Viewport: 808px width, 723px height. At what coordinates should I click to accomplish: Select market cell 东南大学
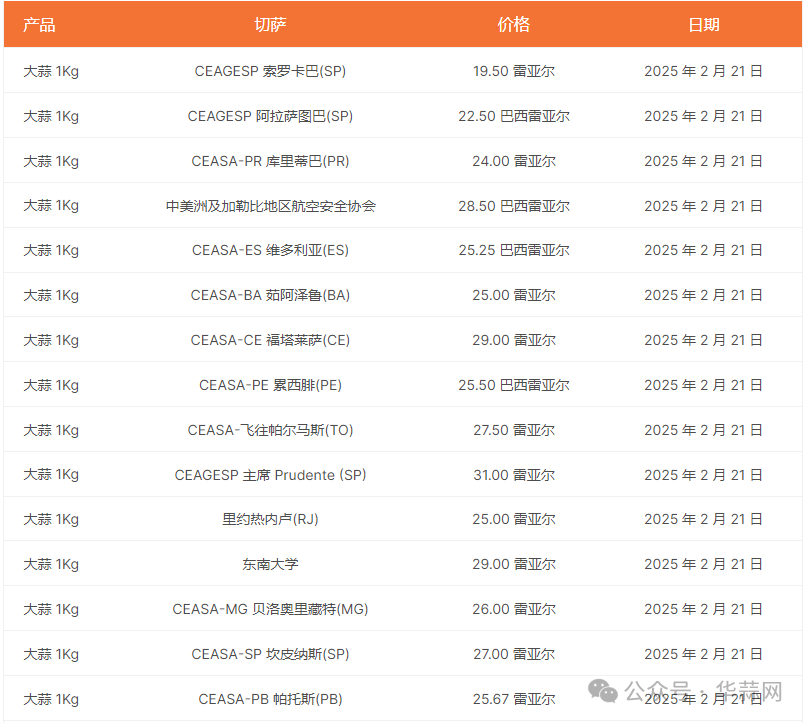[270, 564]
